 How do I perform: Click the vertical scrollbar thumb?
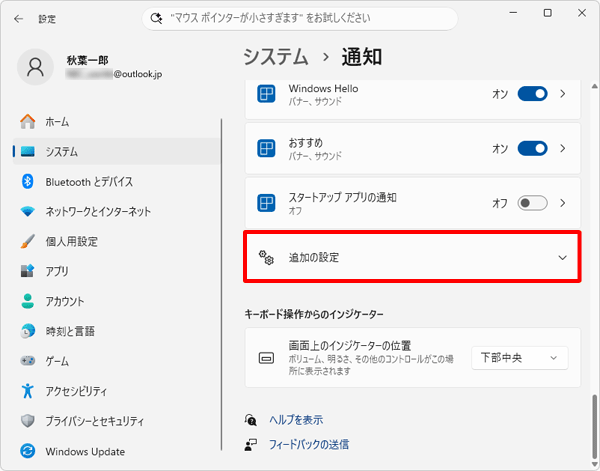click(594, 425)
